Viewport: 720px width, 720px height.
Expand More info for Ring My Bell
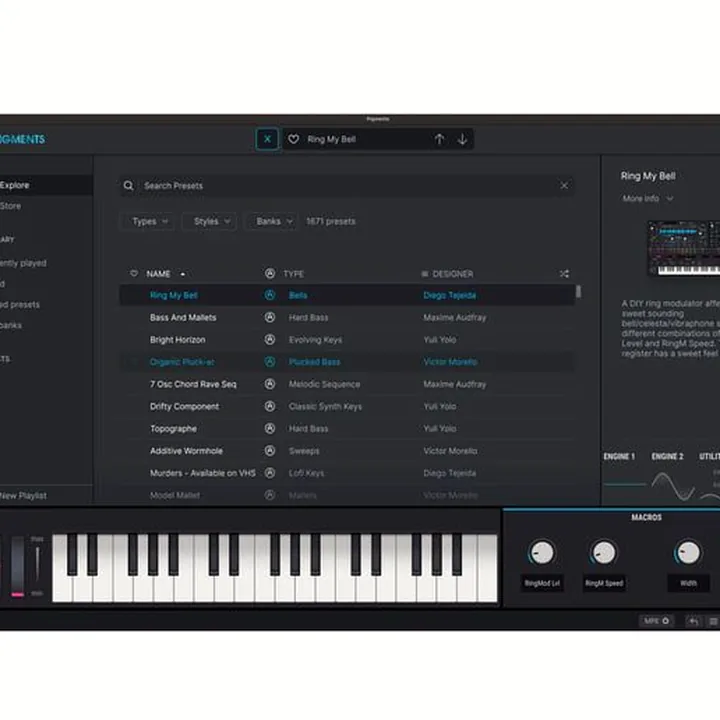pos(648,198)
